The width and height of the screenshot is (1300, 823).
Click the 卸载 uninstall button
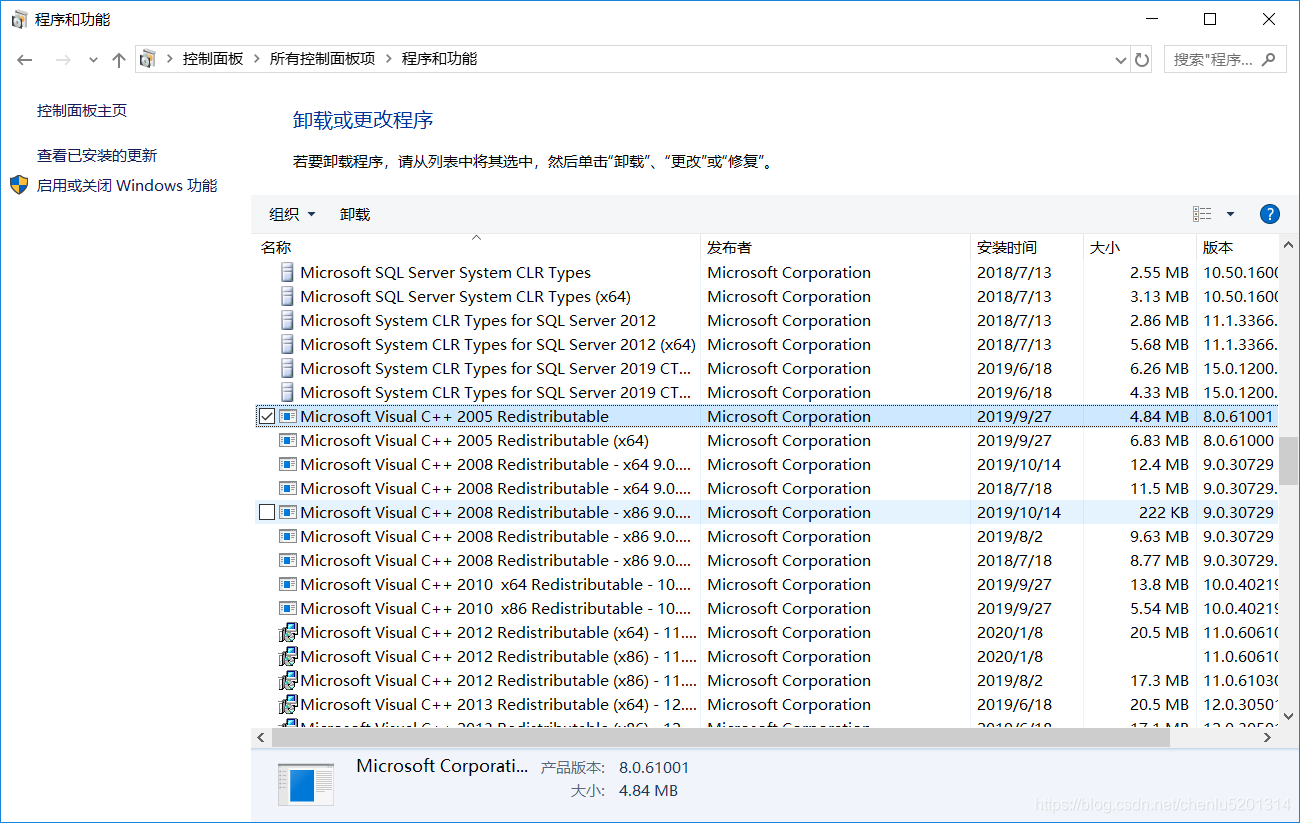355,214
